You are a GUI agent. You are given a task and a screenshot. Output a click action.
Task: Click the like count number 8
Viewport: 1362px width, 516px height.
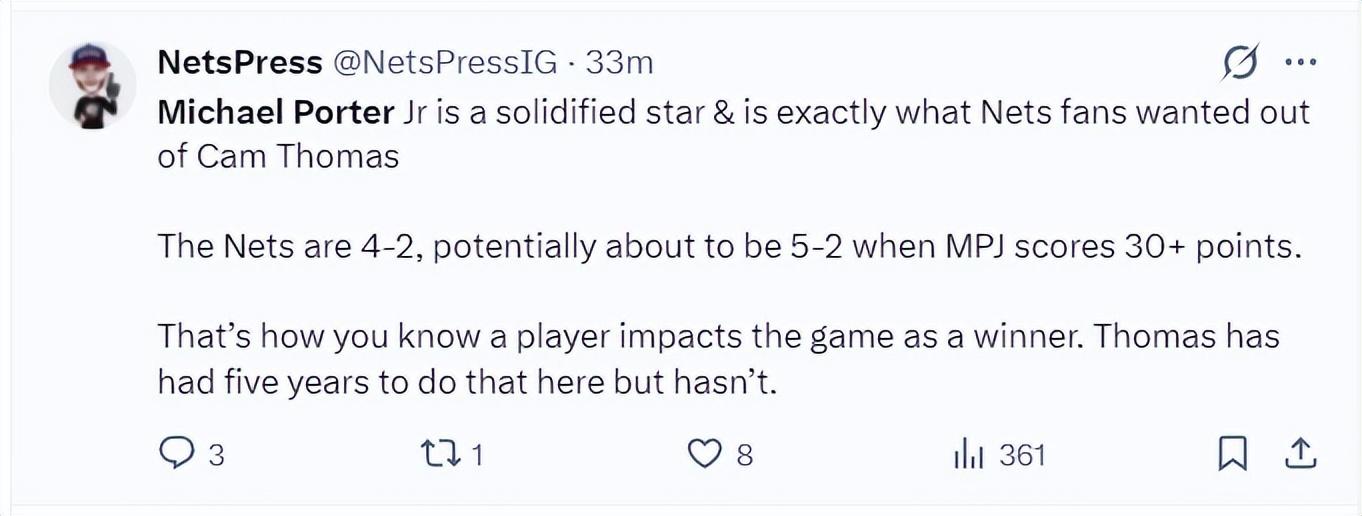744,456
